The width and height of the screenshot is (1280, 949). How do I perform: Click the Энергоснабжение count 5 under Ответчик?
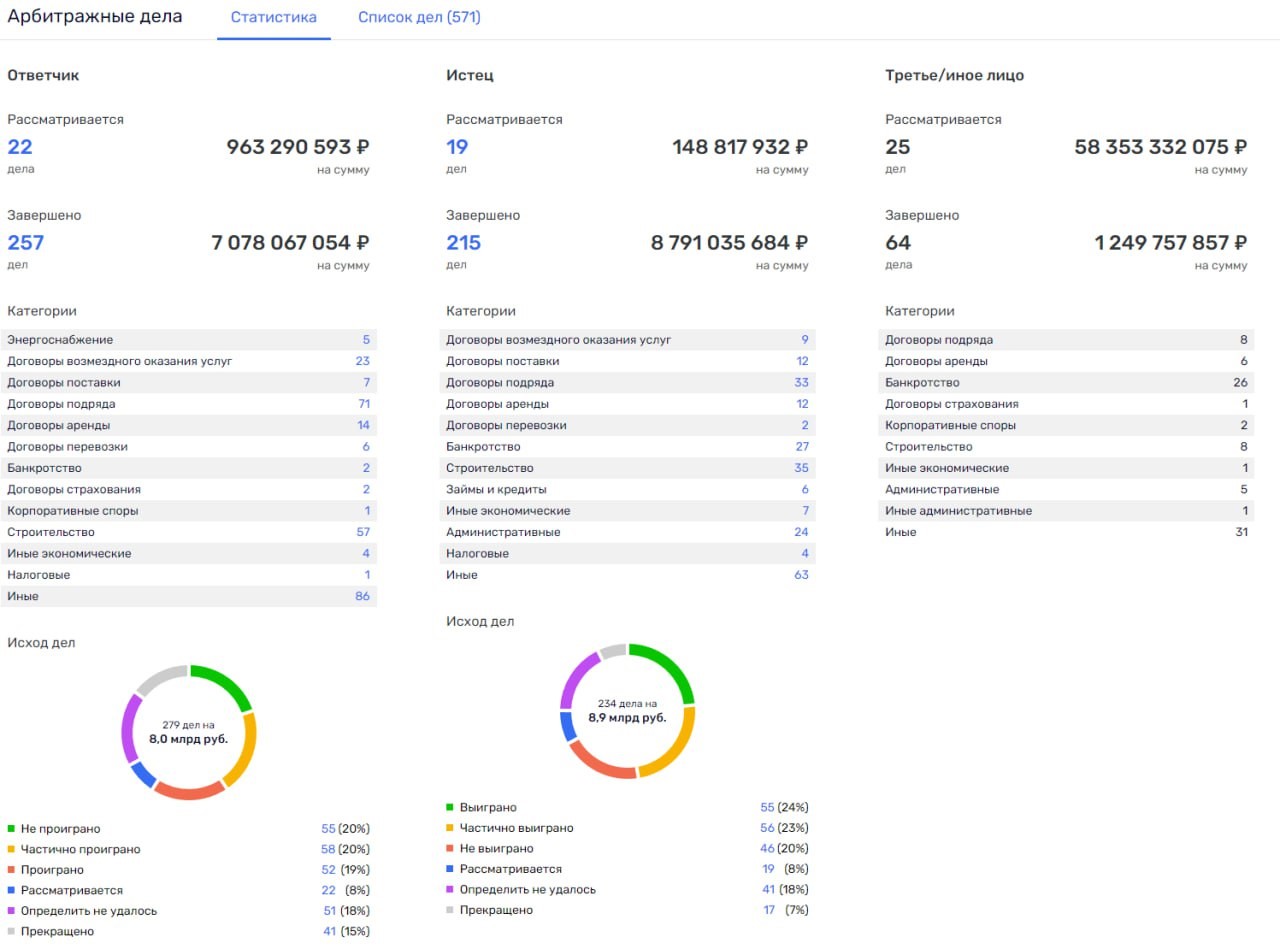[x=366, y=340]
